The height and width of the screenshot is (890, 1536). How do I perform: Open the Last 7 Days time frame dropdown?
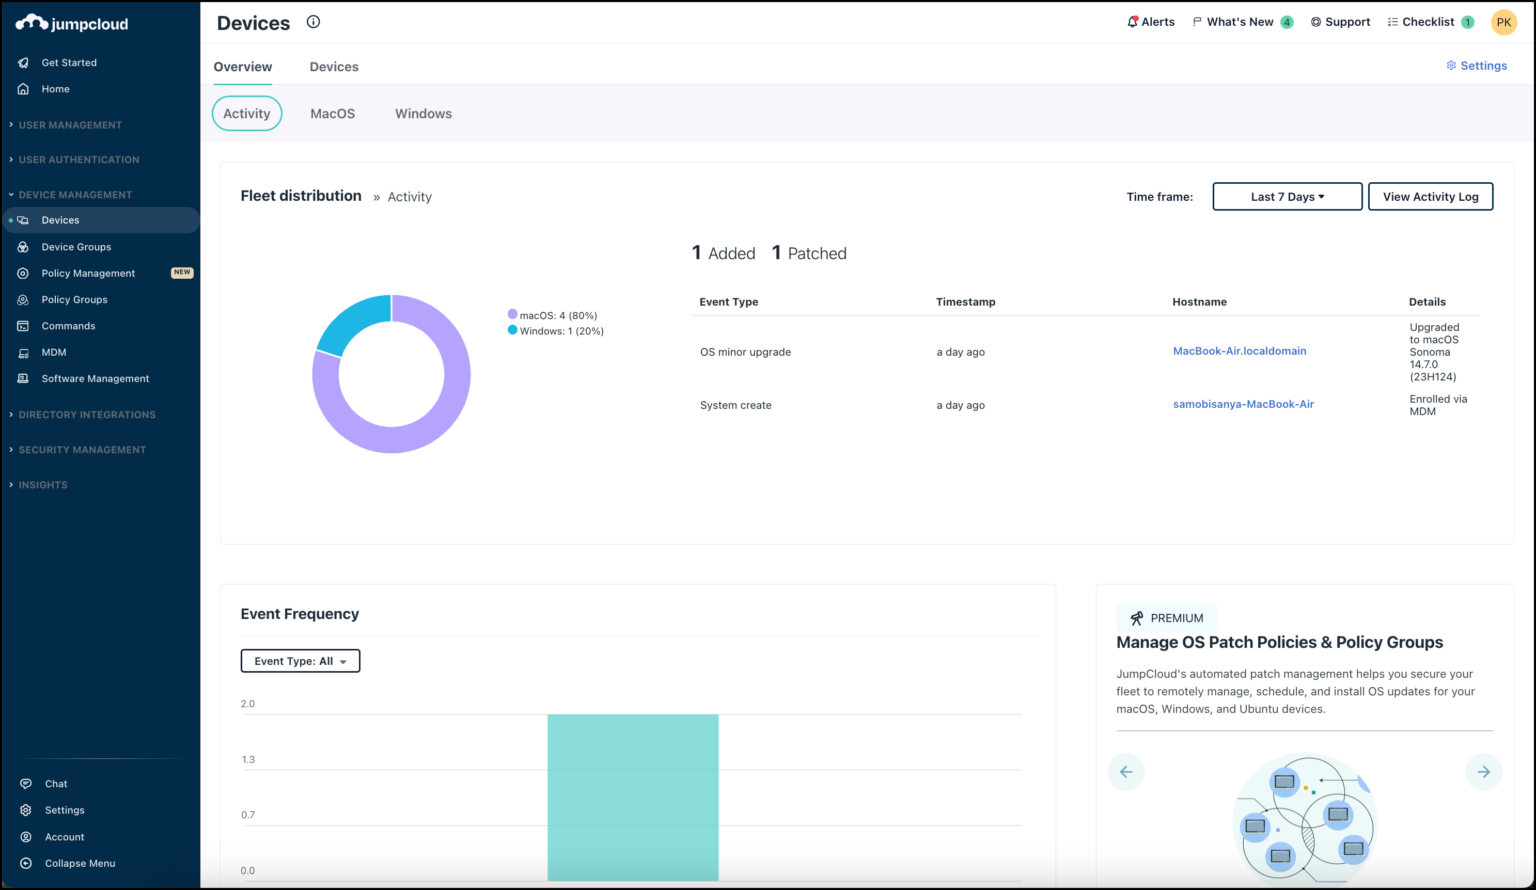tap(1286, 196)
